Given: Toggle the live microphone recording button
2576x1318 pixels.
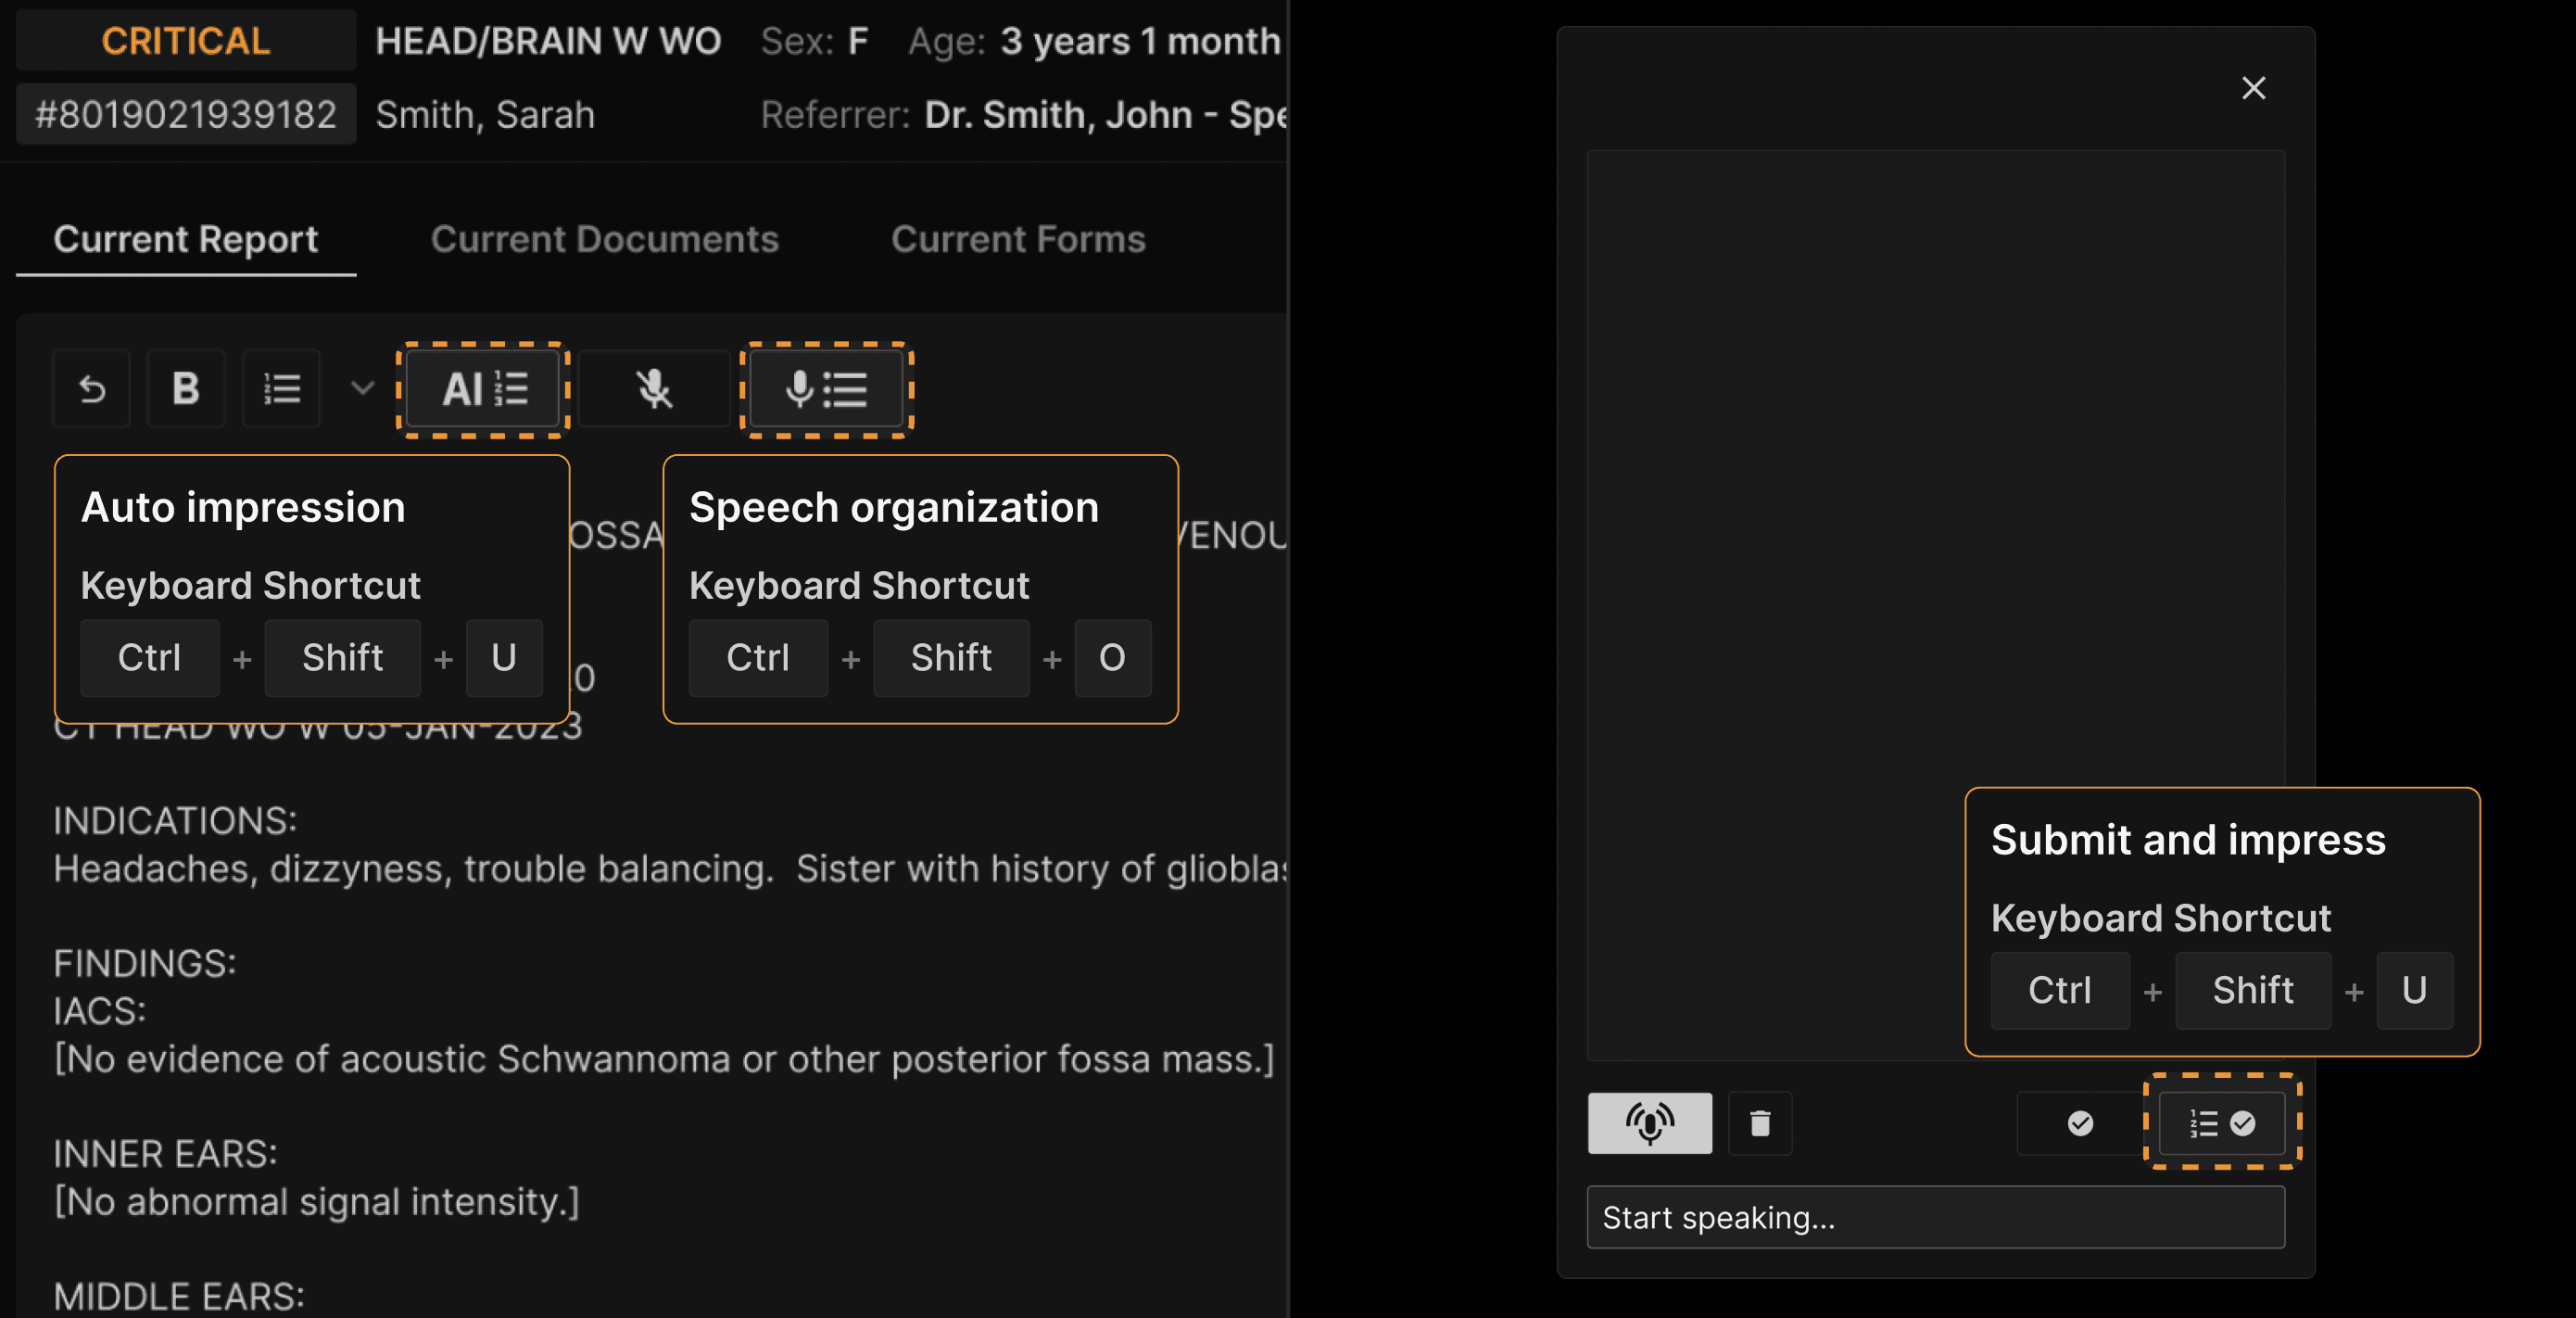Looking at the screenshot, I should 1649,1123.
